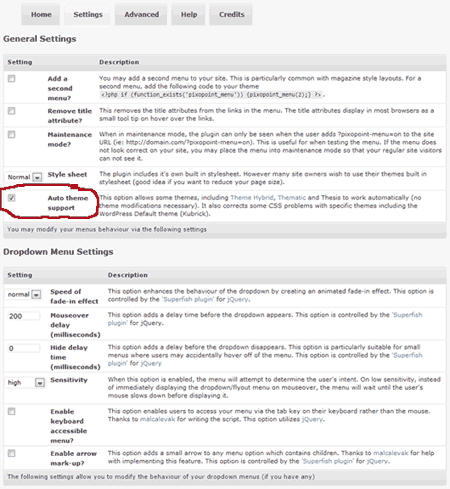
Task: Open the Superfish plugin link in fade-in description
Action: pyautogui.click(x=188, y=299)
